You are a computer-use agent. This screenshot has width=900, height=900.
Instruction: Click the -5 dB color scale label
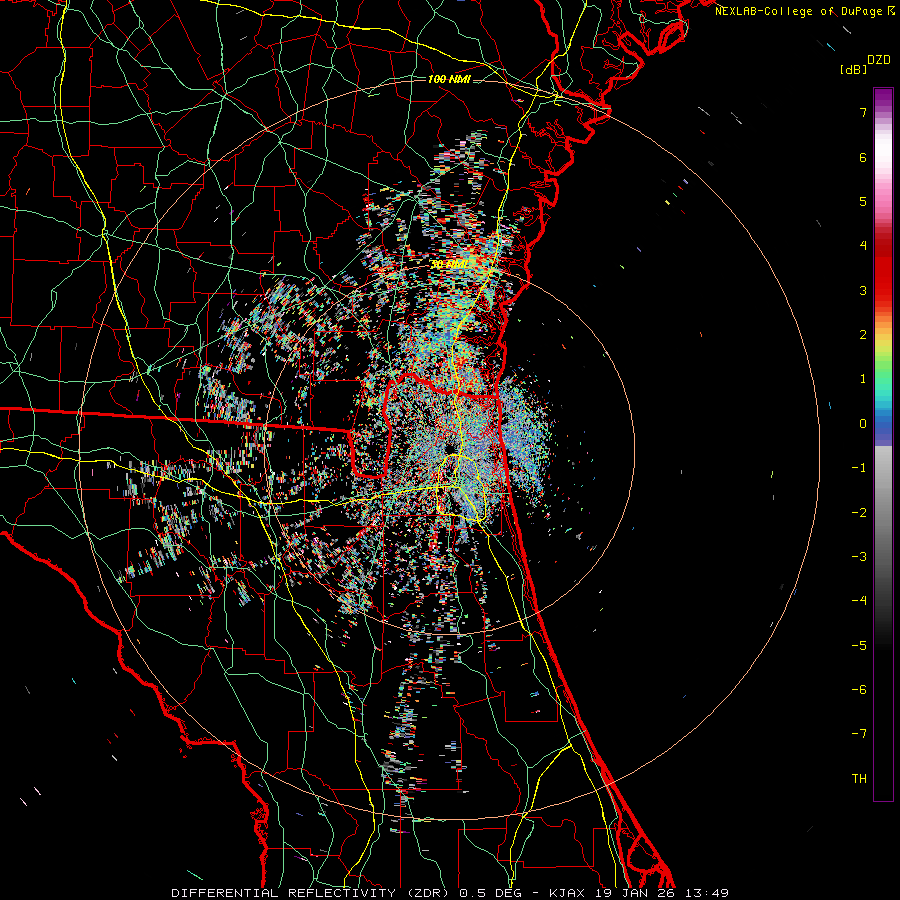click(859, 645)
